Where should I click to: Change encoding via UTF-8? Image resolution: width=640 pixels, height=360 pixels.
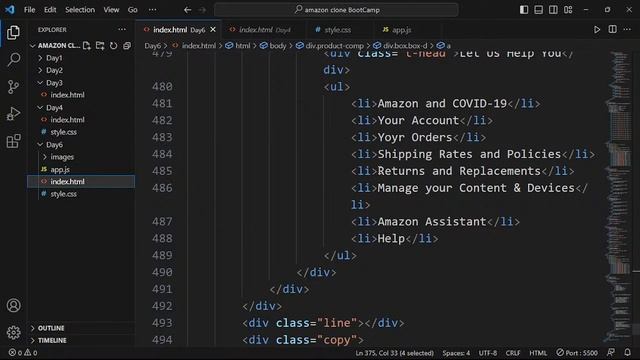(488, 353)
